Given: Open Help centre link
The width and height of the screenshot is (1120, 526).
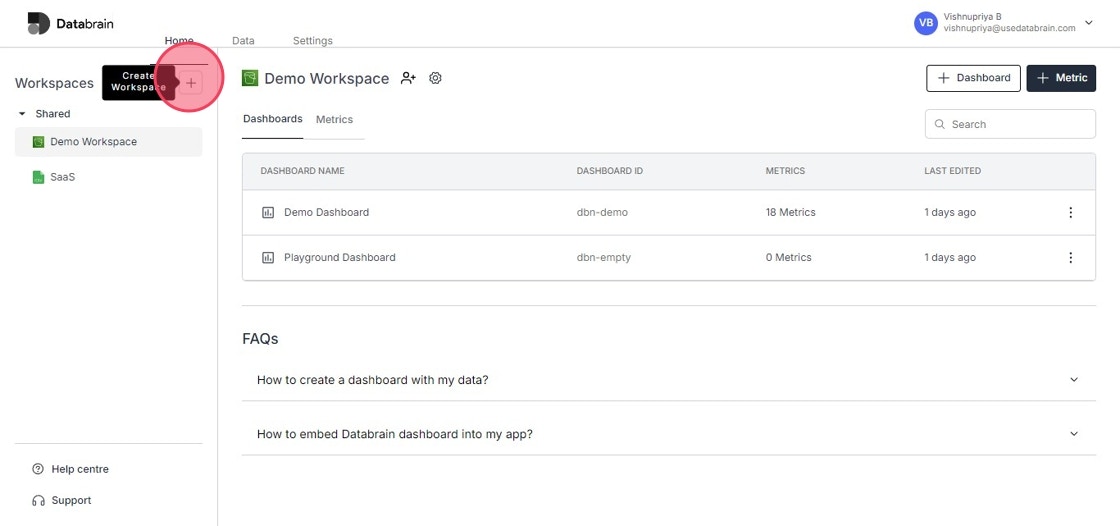Looking at the screenshot, I should click(80, 470).
